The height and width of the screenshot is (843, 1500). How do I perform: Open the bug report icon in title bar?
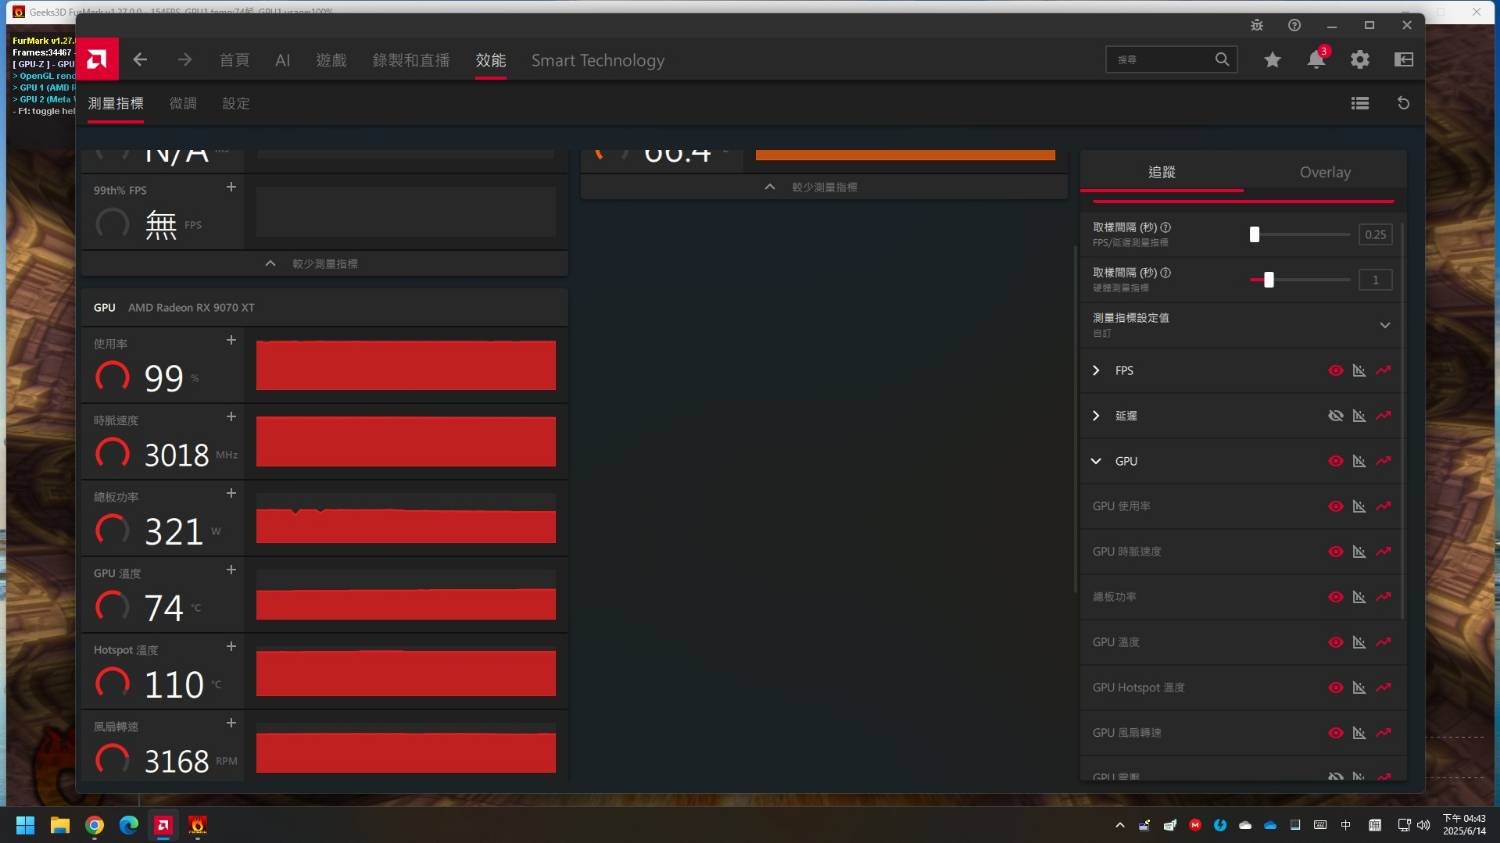[1257, 25]
